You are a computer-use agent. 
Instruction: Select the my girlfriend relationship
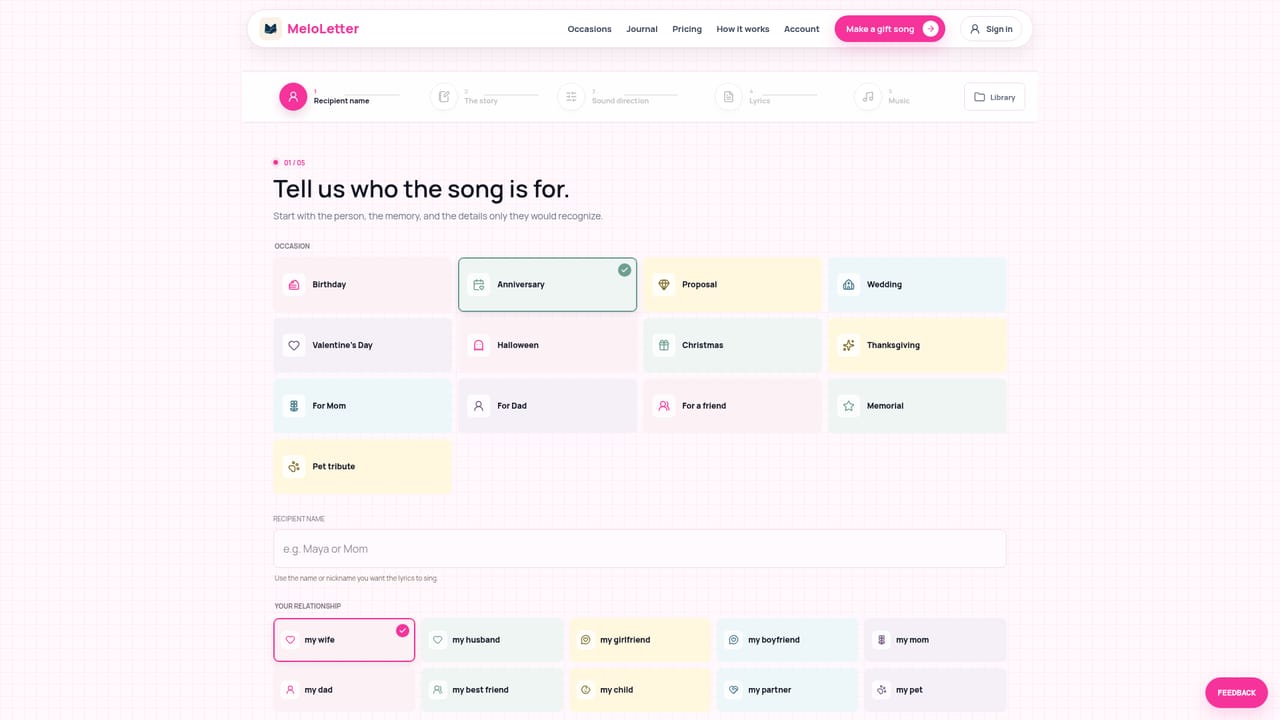click(638, 640)
